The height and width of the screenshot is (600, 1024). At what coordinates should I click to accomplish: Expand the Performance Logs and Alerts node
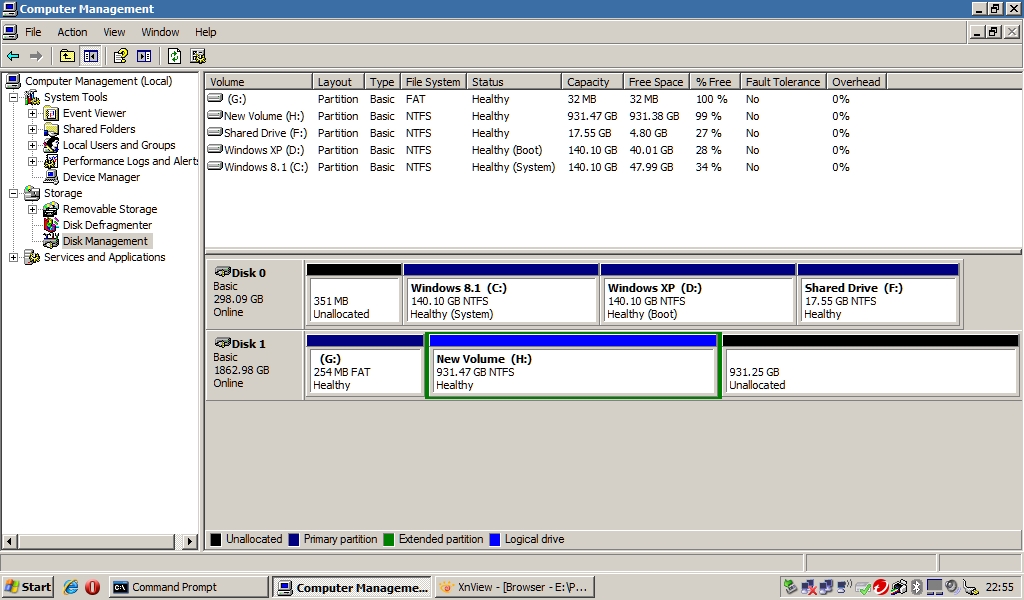32,161
